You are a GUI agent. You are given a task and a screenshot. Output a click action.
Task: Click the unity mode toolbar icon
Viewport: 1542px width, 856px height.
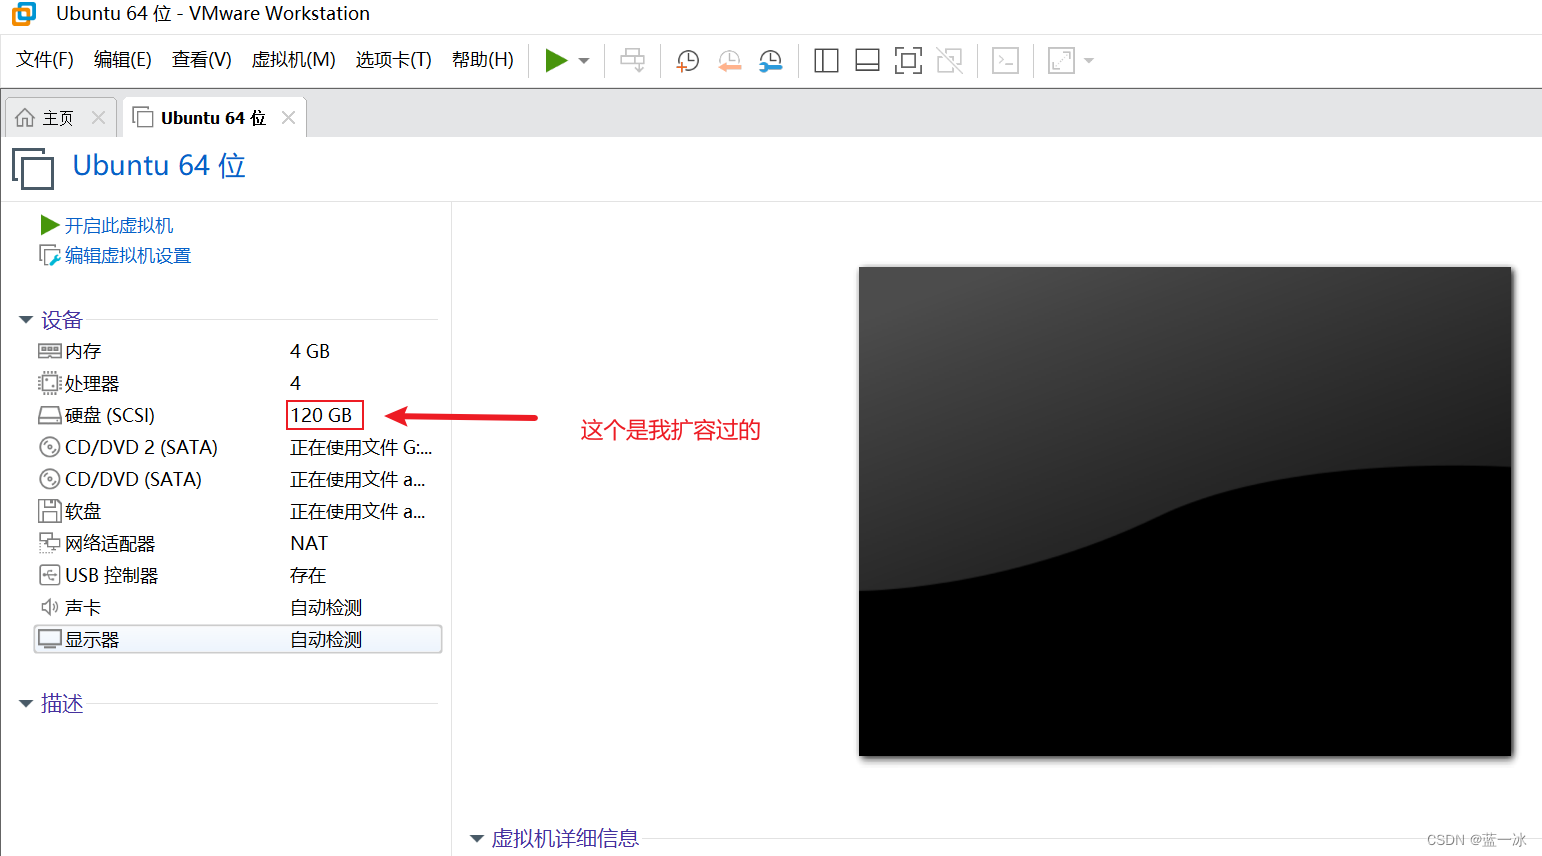tap(949, 60)
